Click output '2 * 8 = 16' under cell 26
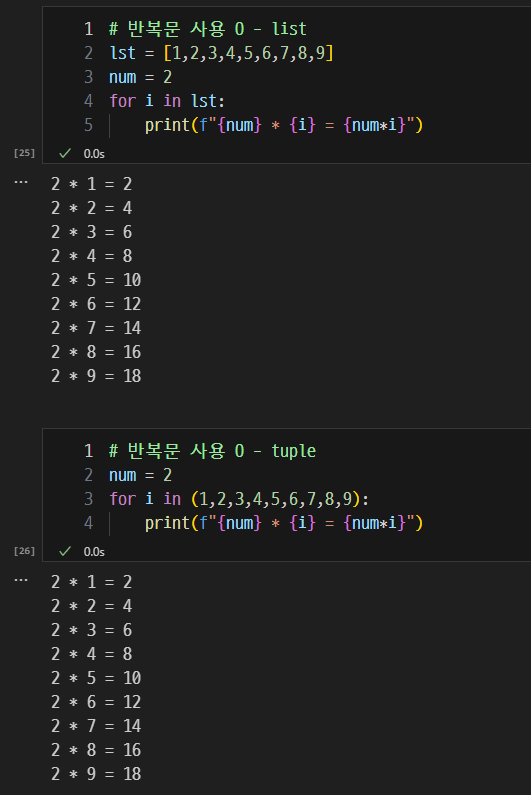The image size is (531, 795). click(x=96, y=750)
